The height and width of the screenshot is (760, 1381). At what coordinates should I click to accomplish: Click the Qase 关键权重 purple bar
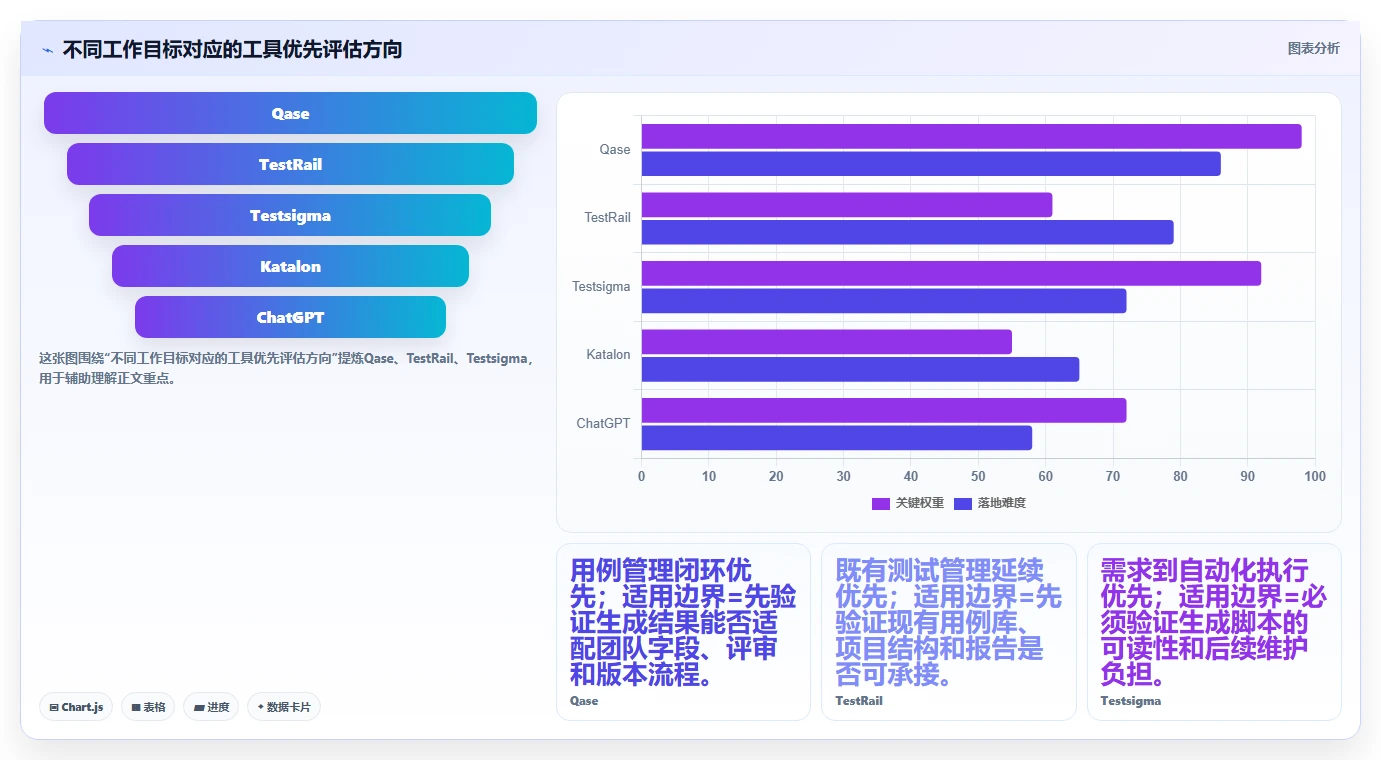pyautogui.click(x=971, y=136)
